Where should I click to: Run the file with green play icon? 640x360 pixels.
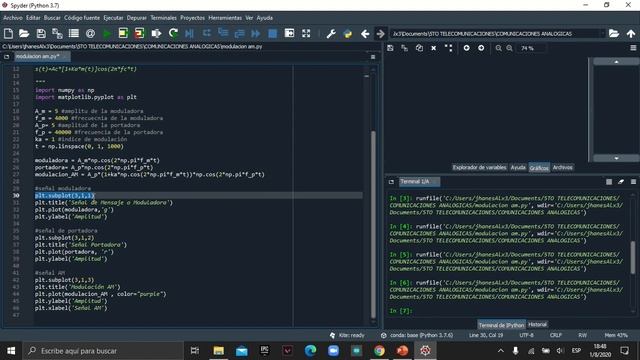coord(107,33)
